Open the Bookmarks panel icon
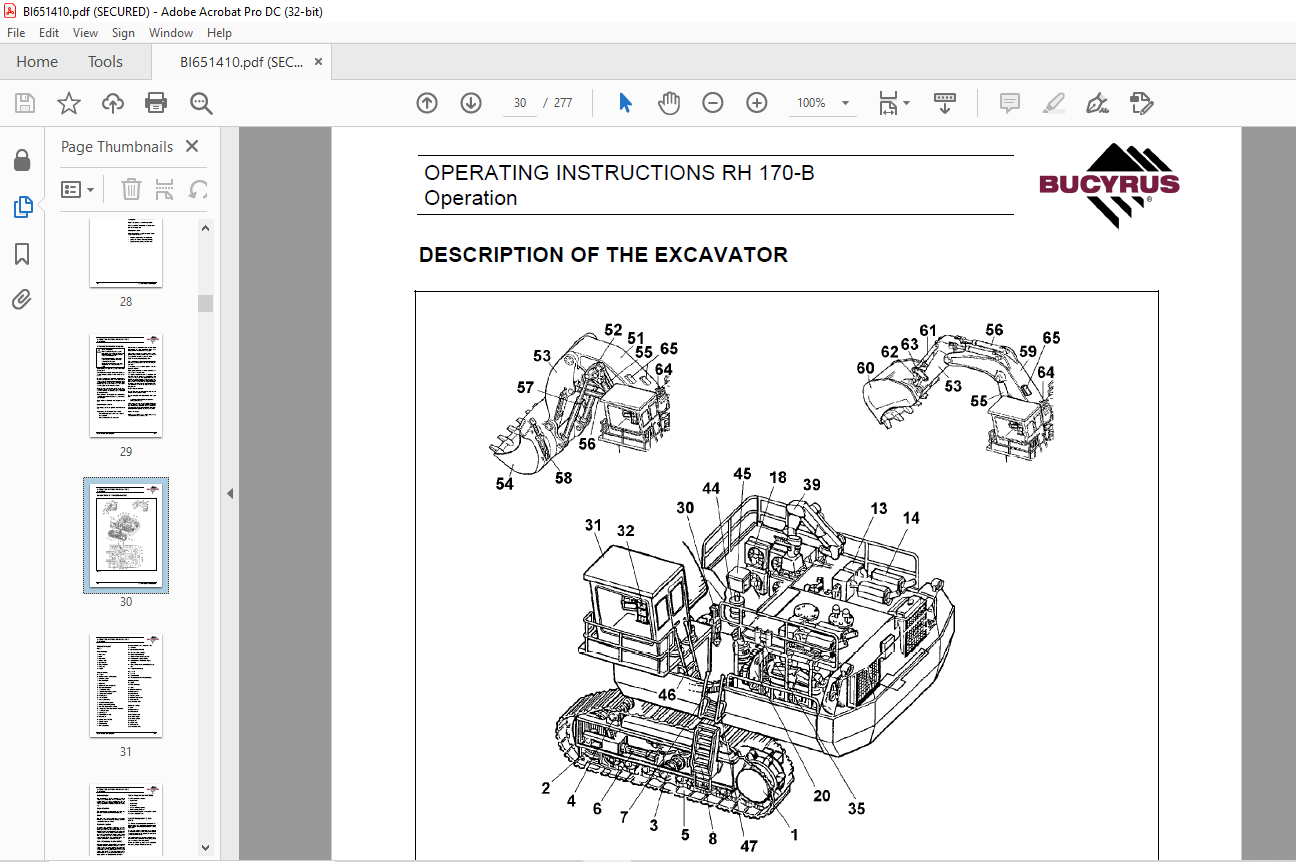Viewport: 1296px width, 862px height. coord(22,254)
